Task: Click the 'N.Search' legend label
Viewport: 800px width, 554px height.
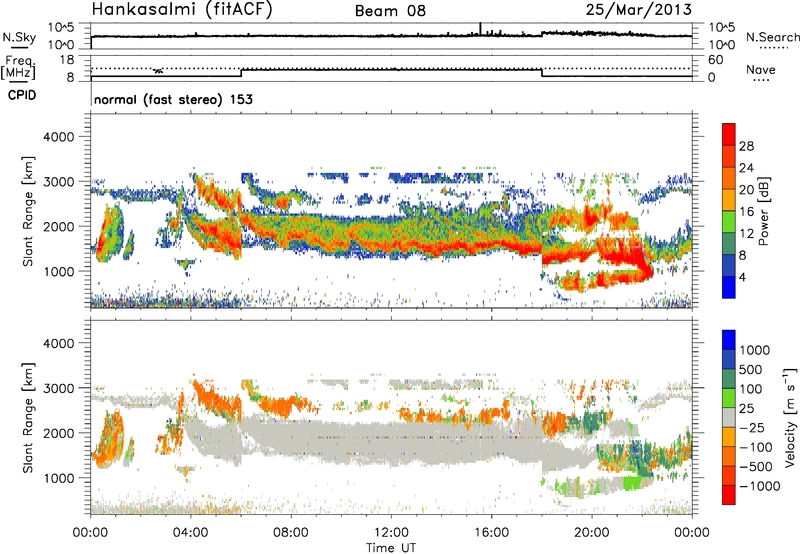Action: tap(772, 37)
